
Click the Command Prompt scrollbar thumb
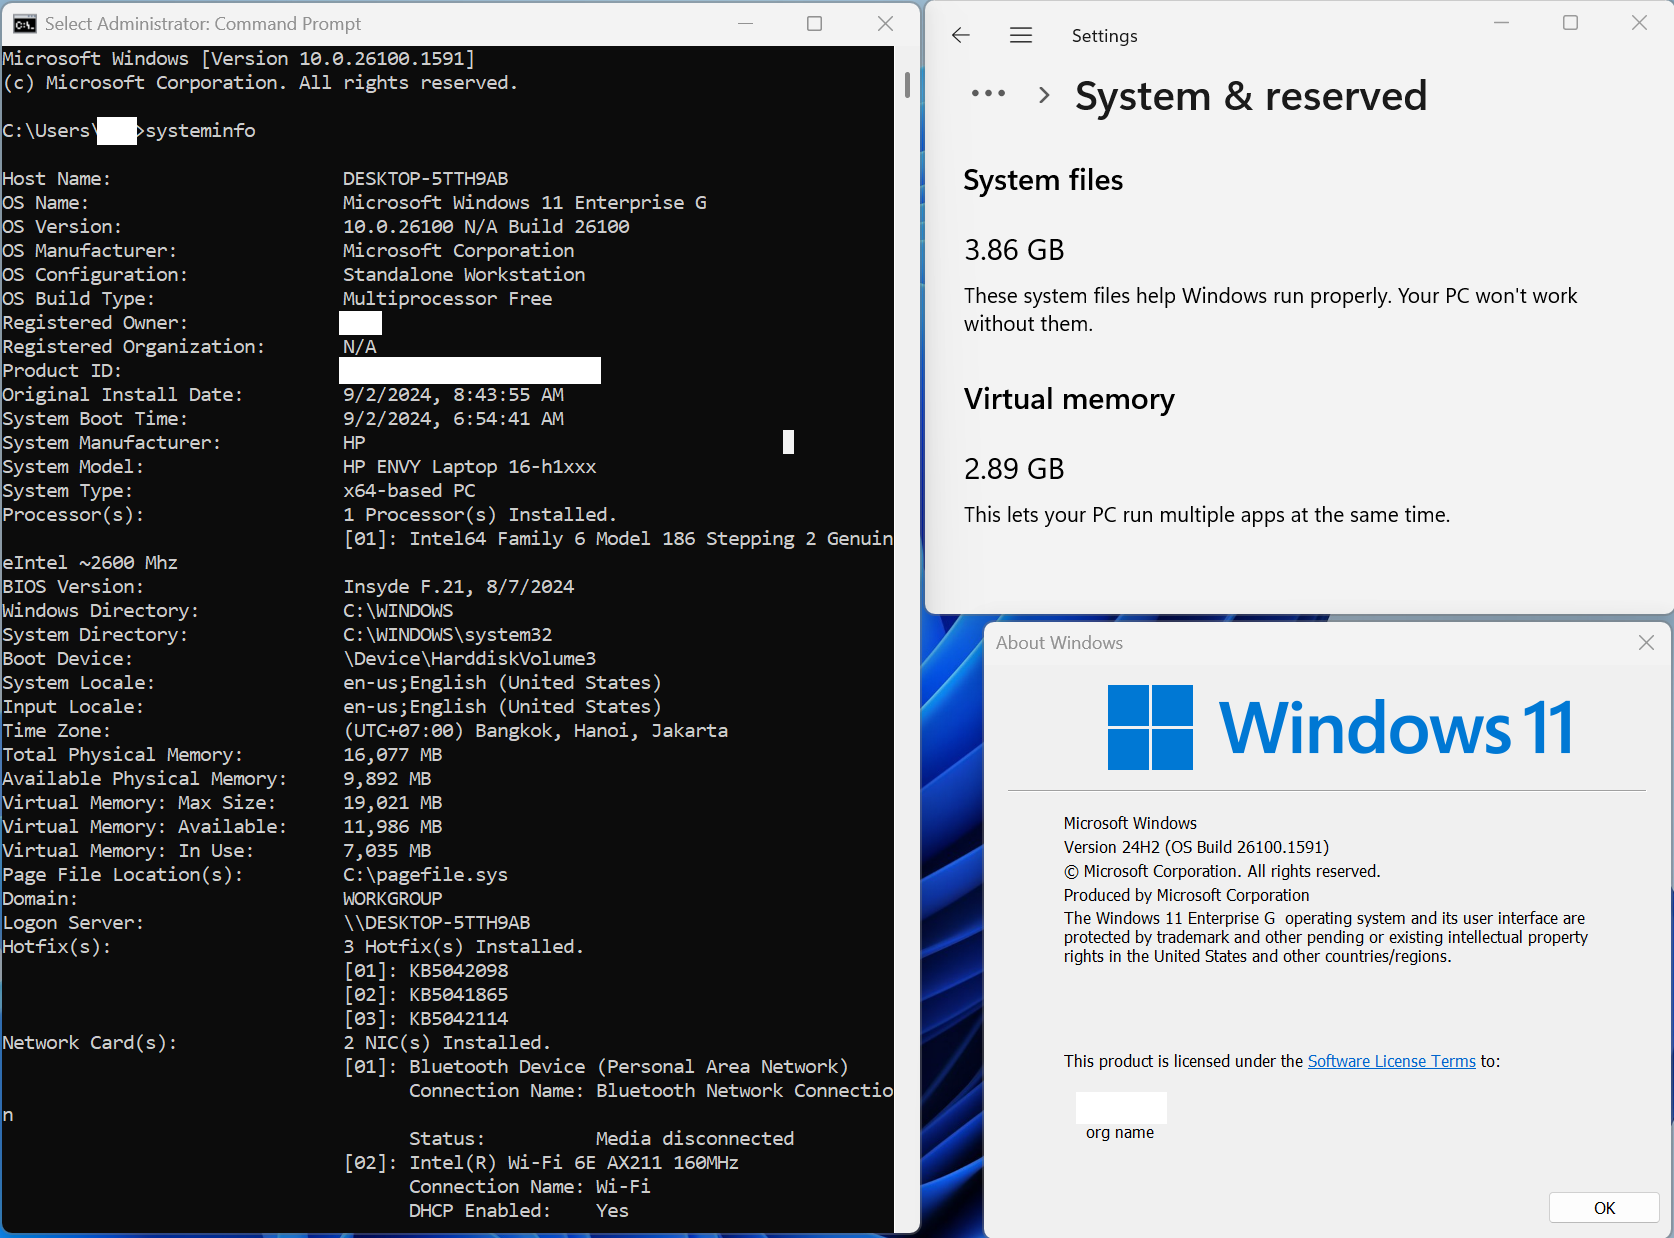[x=907, y=84]
